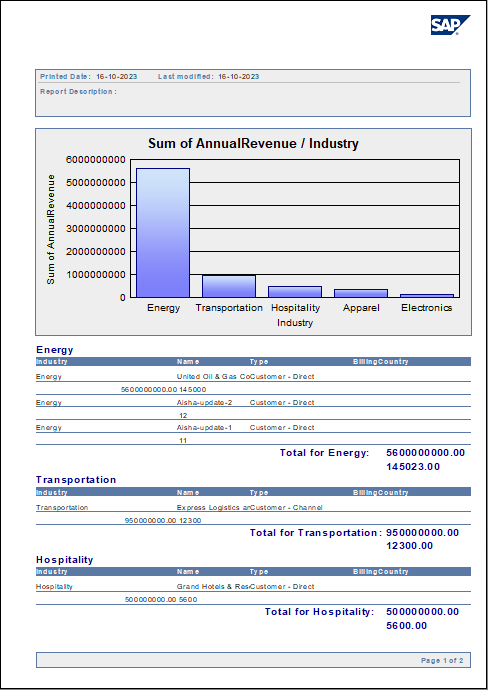Click the SAP logo
Screen dimensions: 488x690
pyautogui.click(x=450, y=25)
